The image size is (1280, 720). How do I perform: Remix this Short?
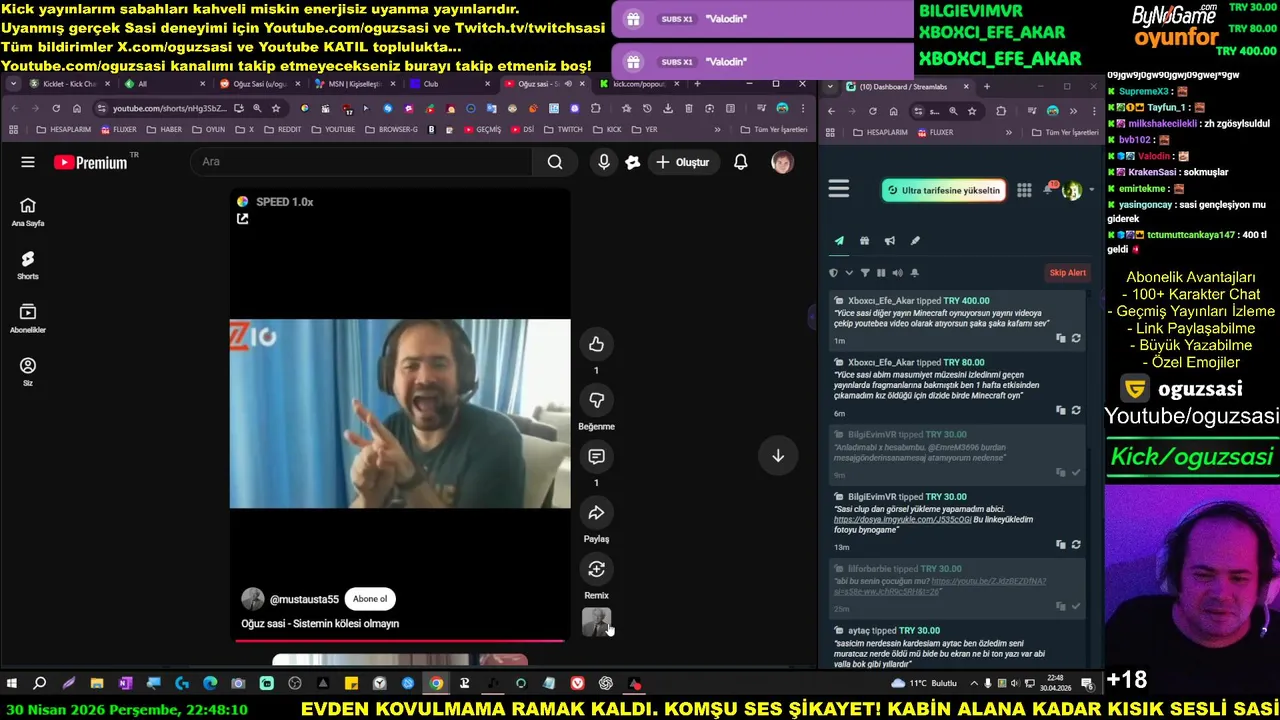click(597, 569)
